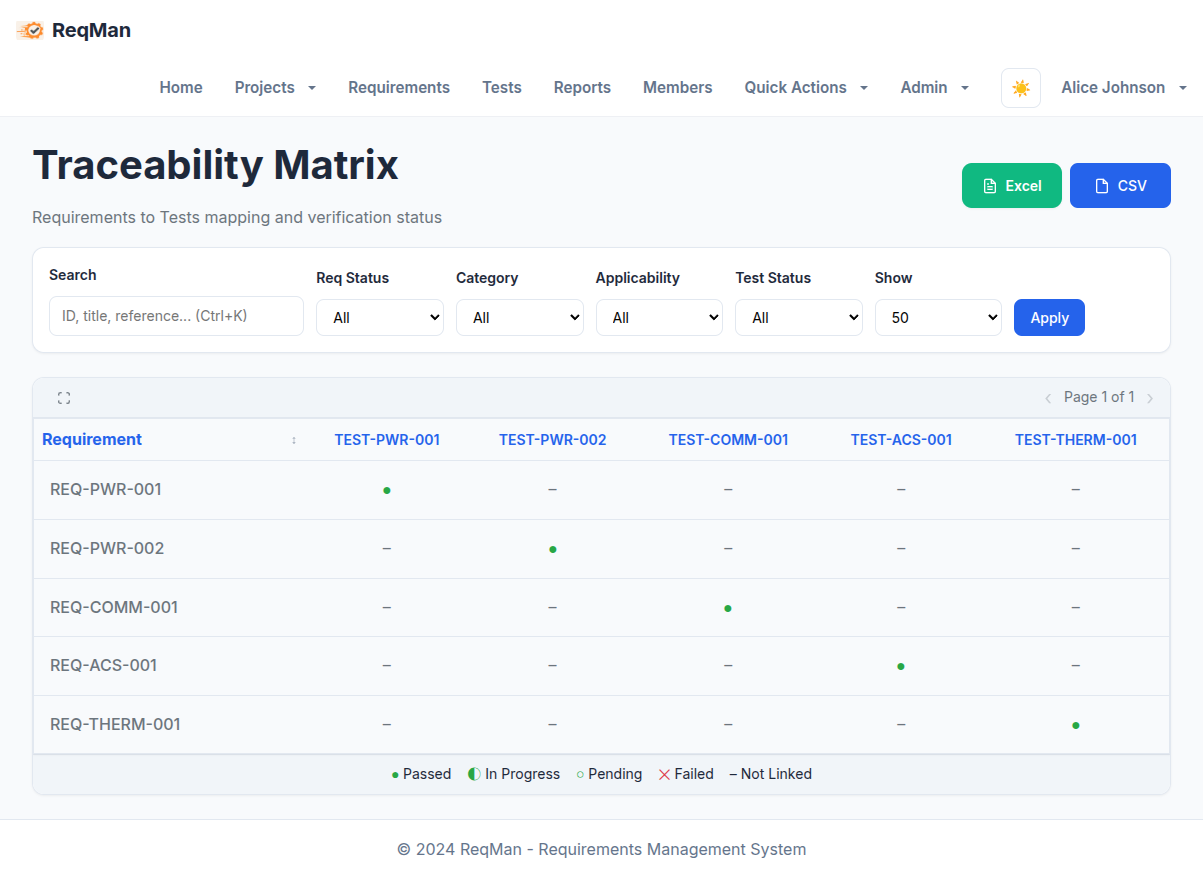
Task: Select the REQ-PWR-001 row label
Action: coord(106,490)
